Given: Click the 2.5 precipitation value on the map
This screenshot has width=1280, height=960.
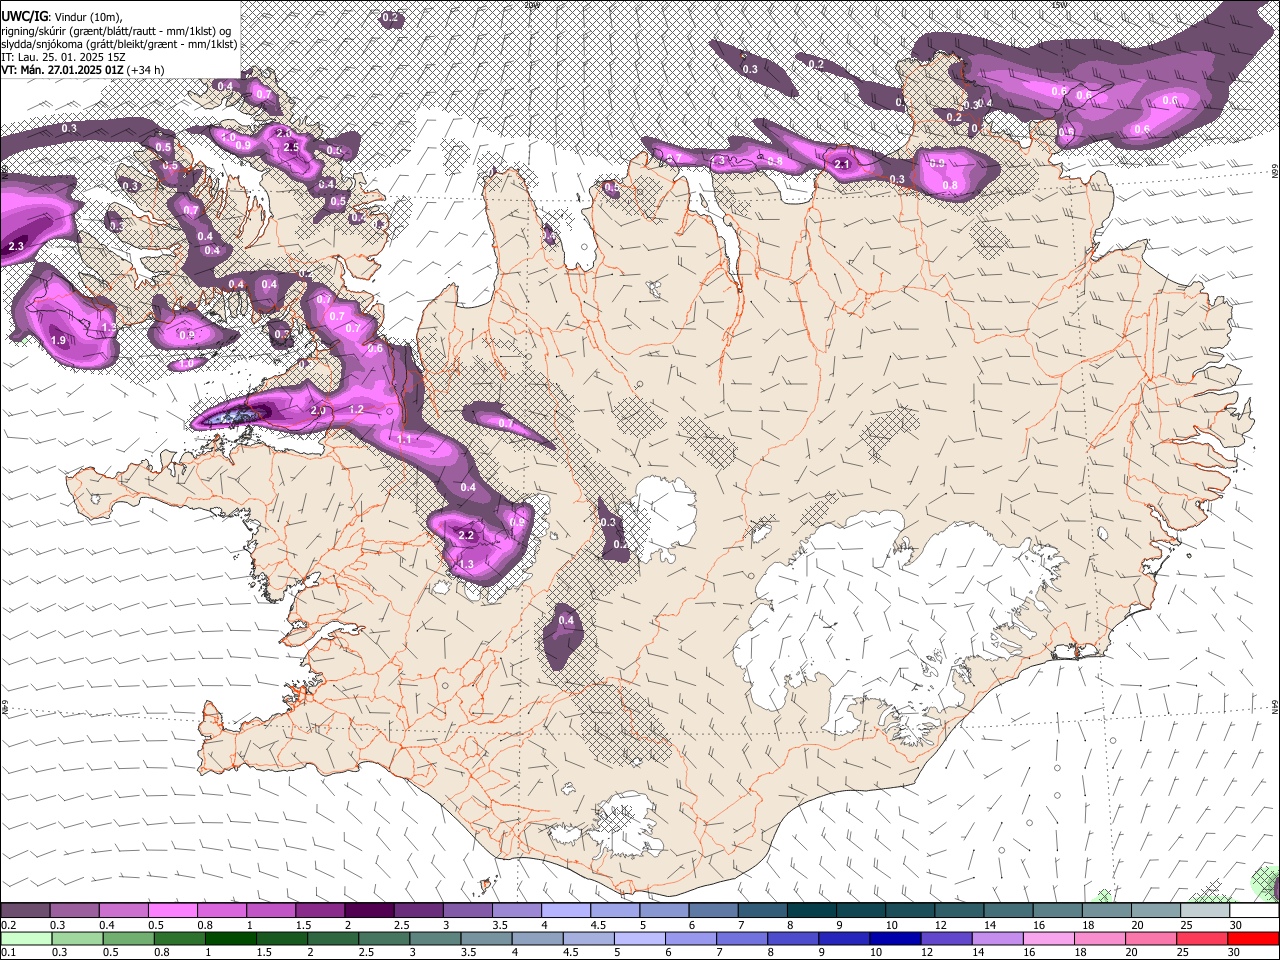Looking at the screenshot, I should pos(291,147).
